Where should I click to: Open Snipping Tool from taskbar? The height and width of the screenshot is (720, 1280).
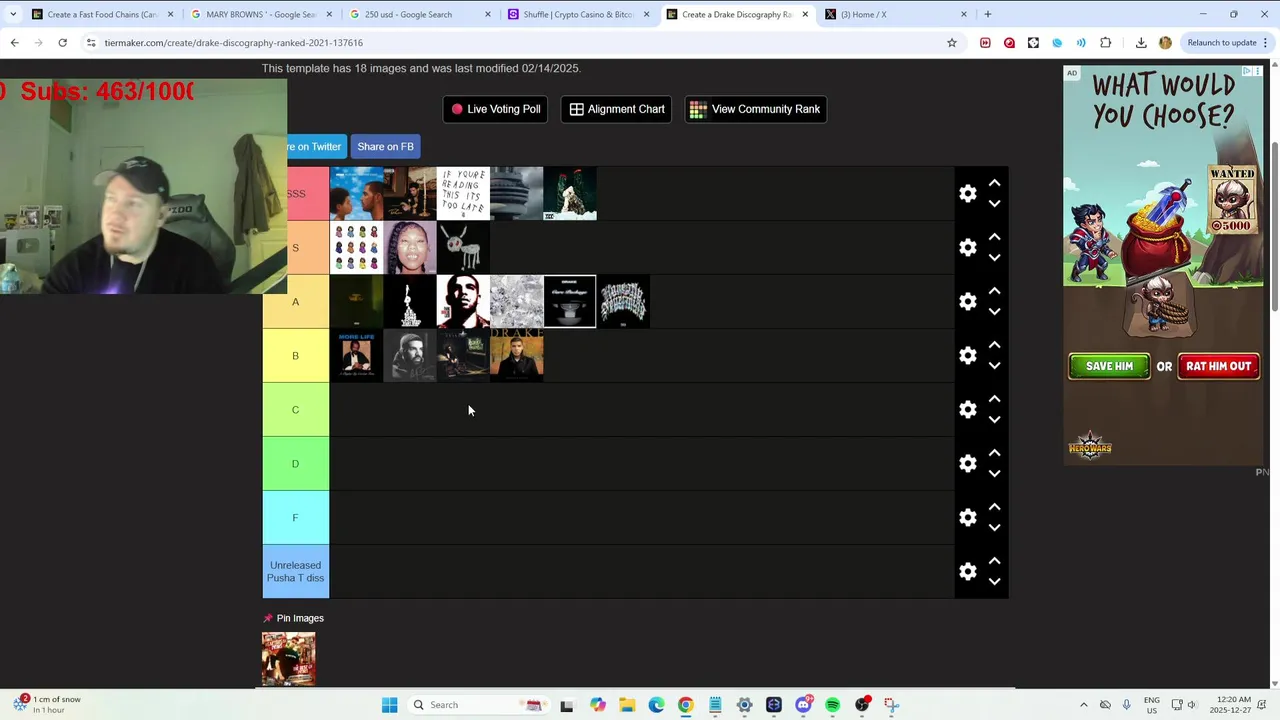891,705
